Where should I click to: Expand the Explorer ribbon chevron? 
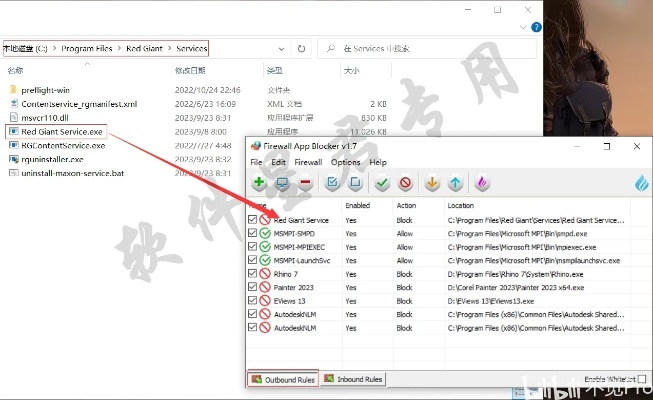point(523,28)
